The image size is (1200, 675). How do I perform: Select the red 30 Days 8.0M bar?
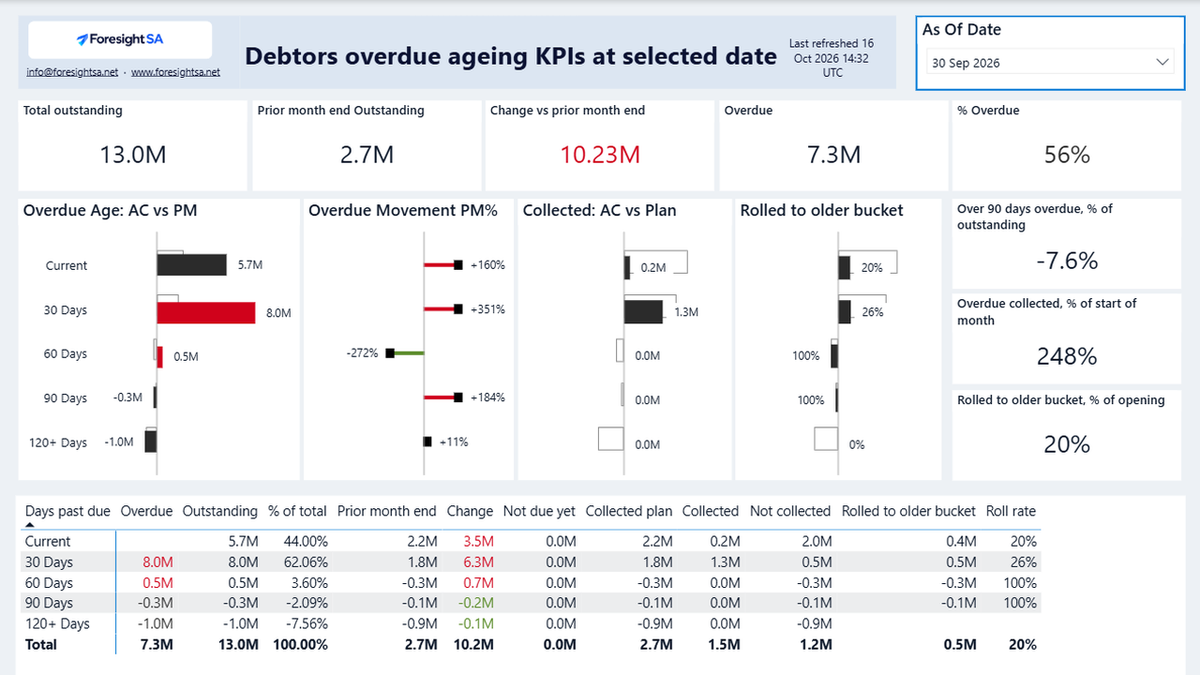[x=206, y=312]
